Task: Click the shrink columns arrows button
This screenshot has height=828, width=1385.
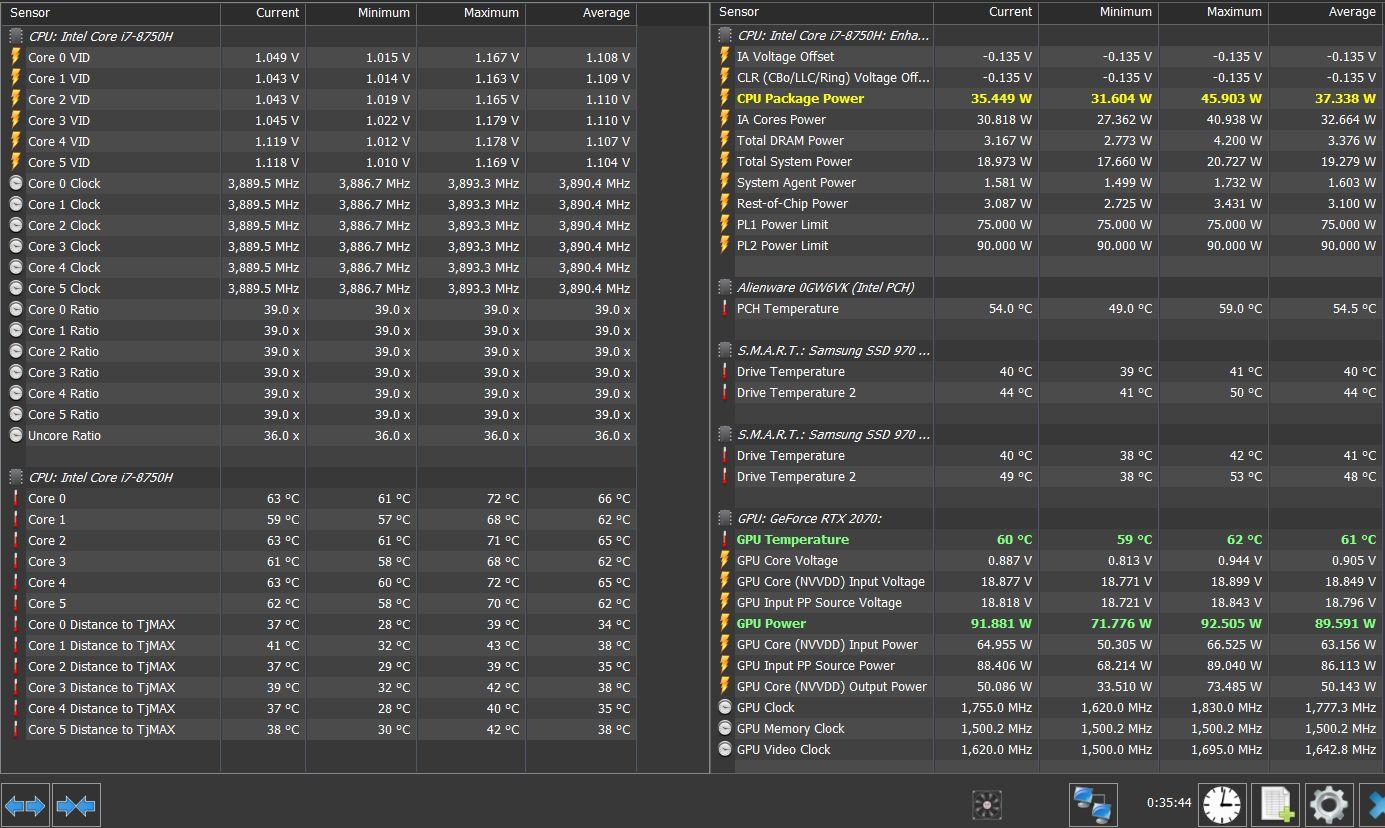Action: [76, 805]
